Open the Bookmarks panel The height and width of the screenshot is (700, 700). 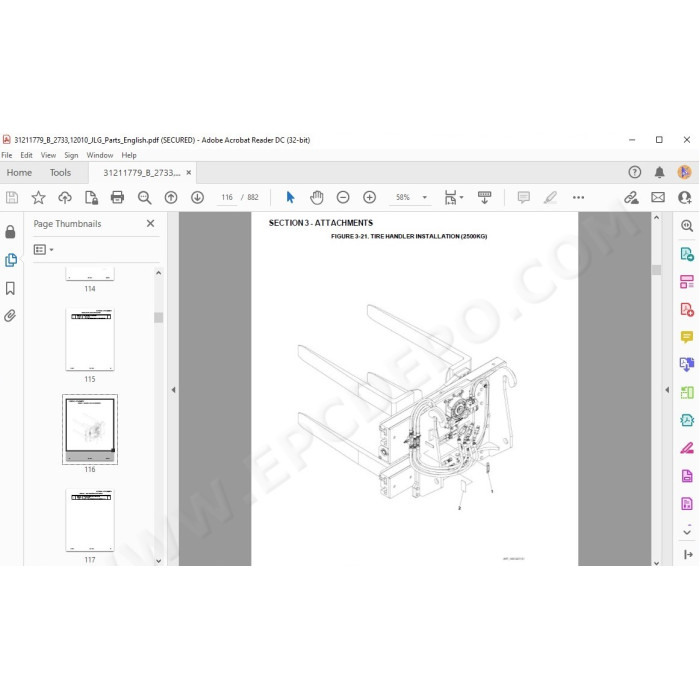(x=10, y=288)
